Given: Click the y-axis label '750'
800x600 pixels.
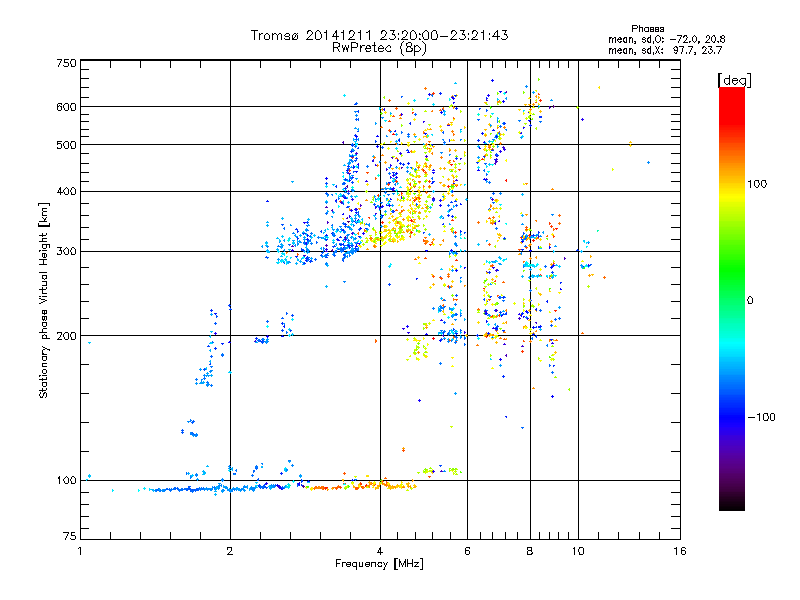Looking at the screenshot, I should tap(66, 63).
